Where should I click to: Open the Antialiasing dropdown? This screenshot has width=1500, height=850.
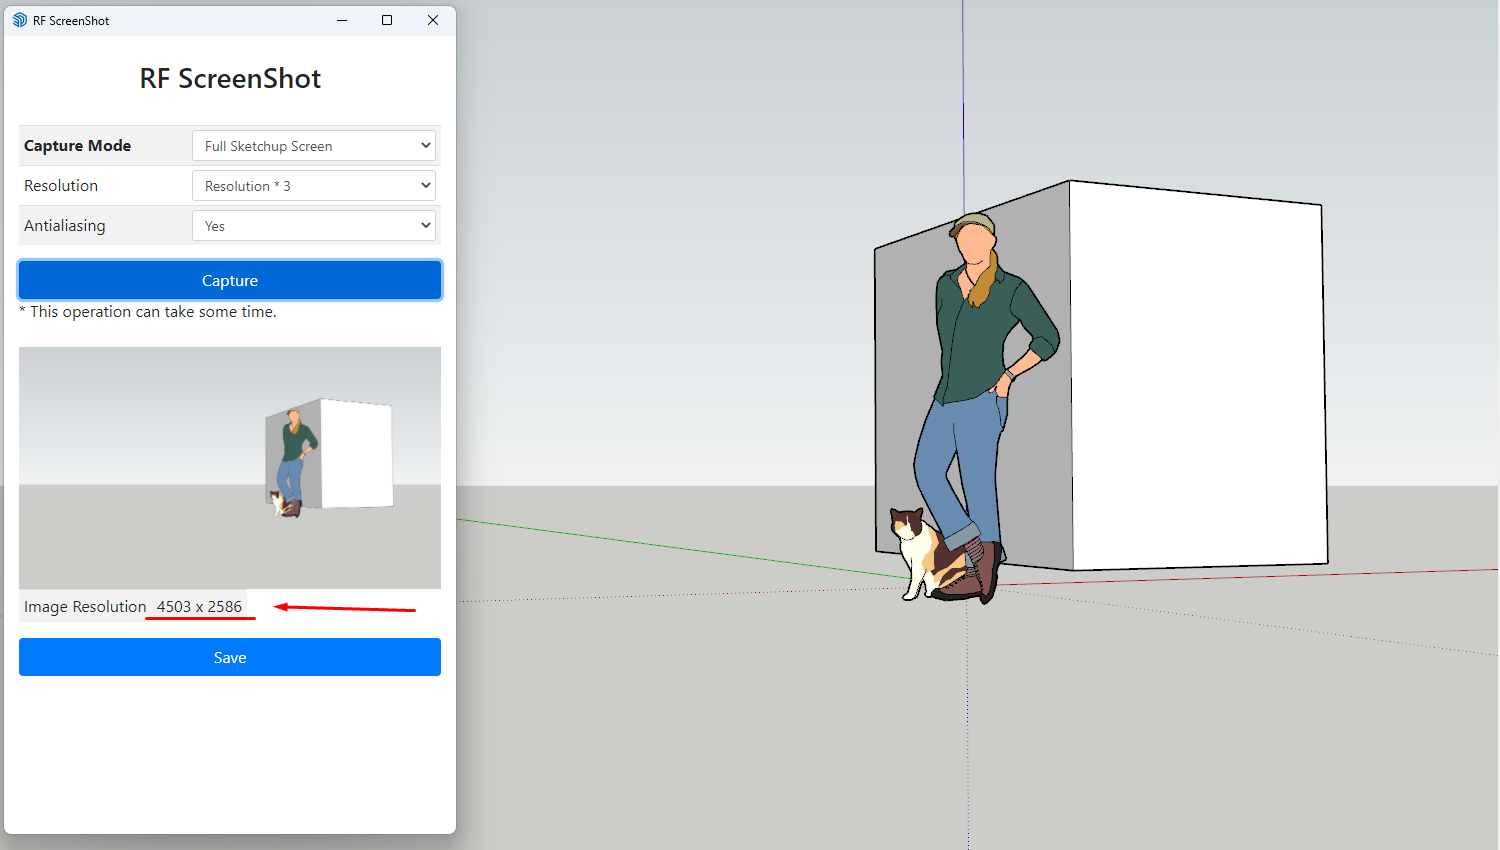point(313,225)
